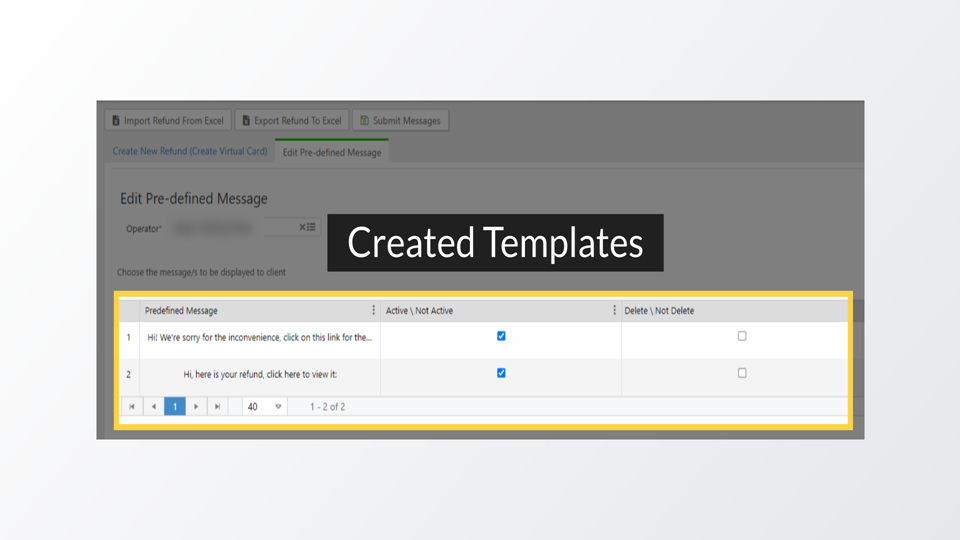Viewport: 960px width, 540px height.
Task: Select the message 'Hi! We're sorry for the inconvenience...'
Action: point(260,337)
